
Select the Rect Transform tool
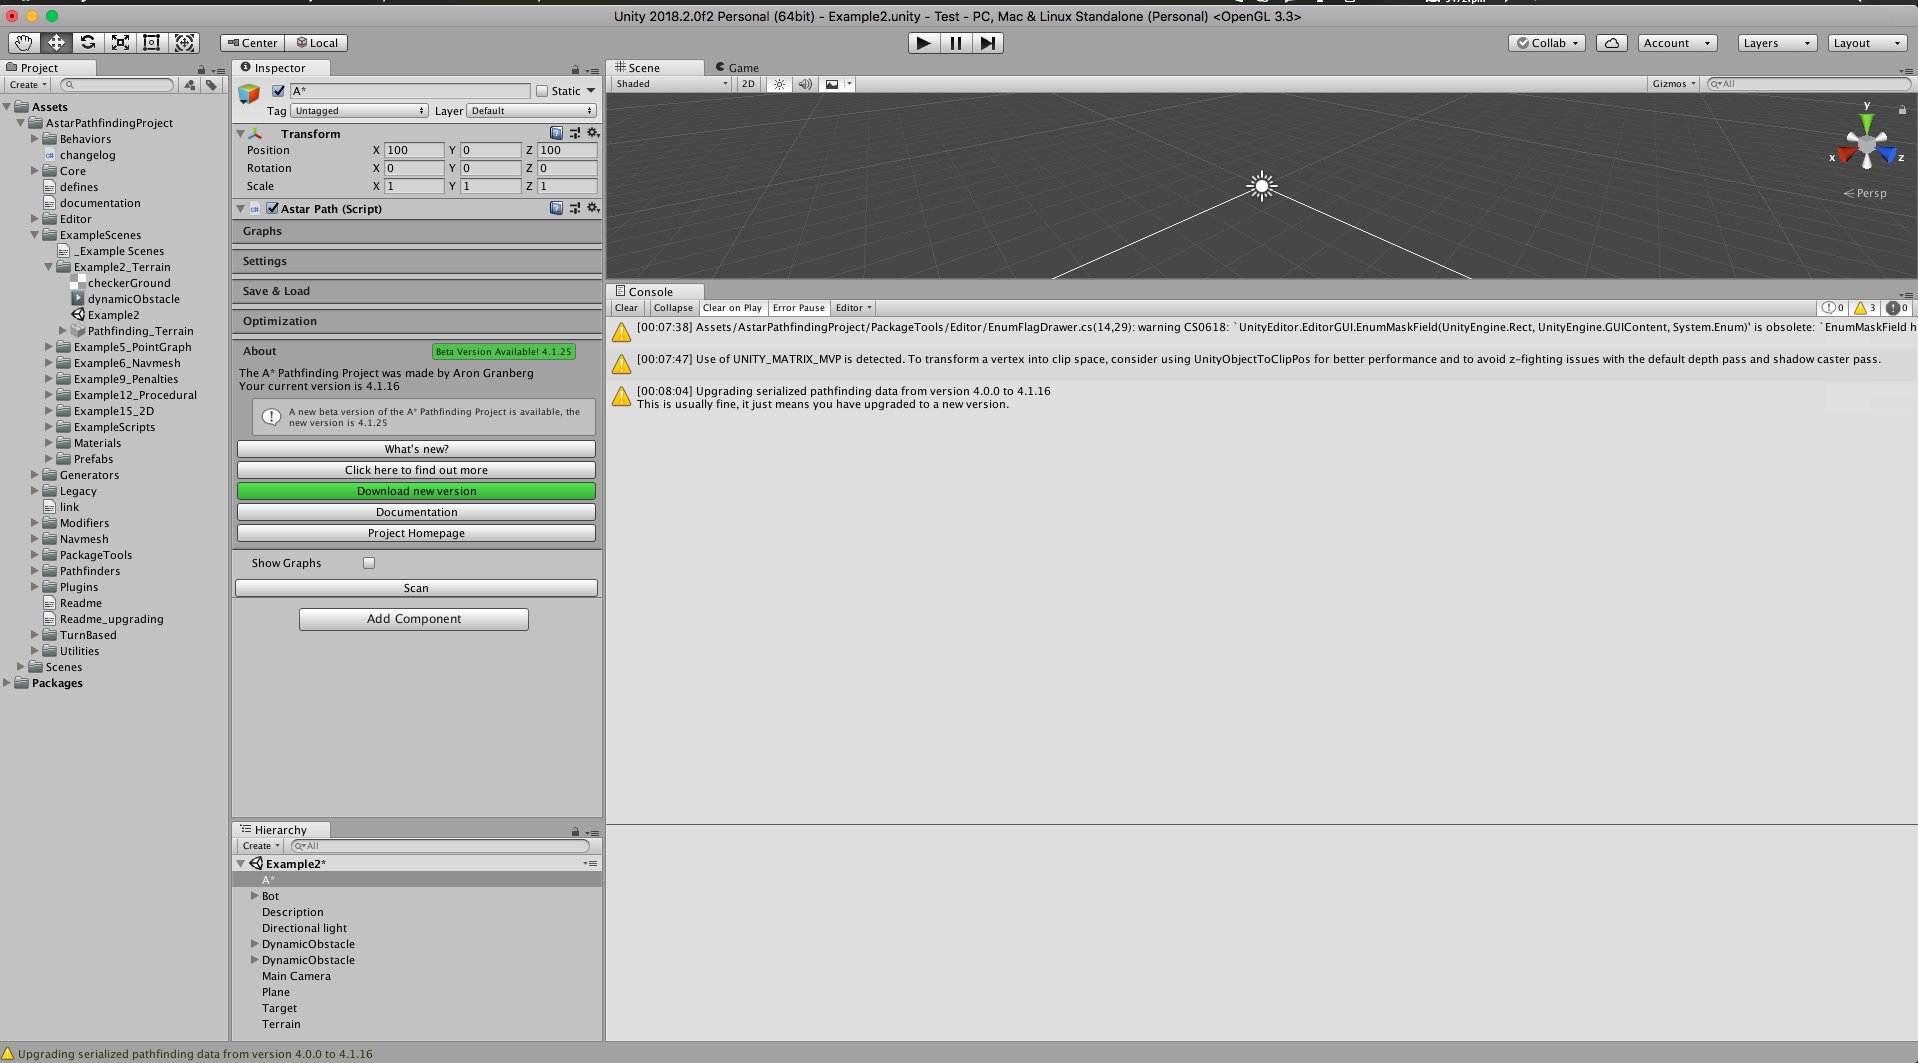click(x=152, y=43)
